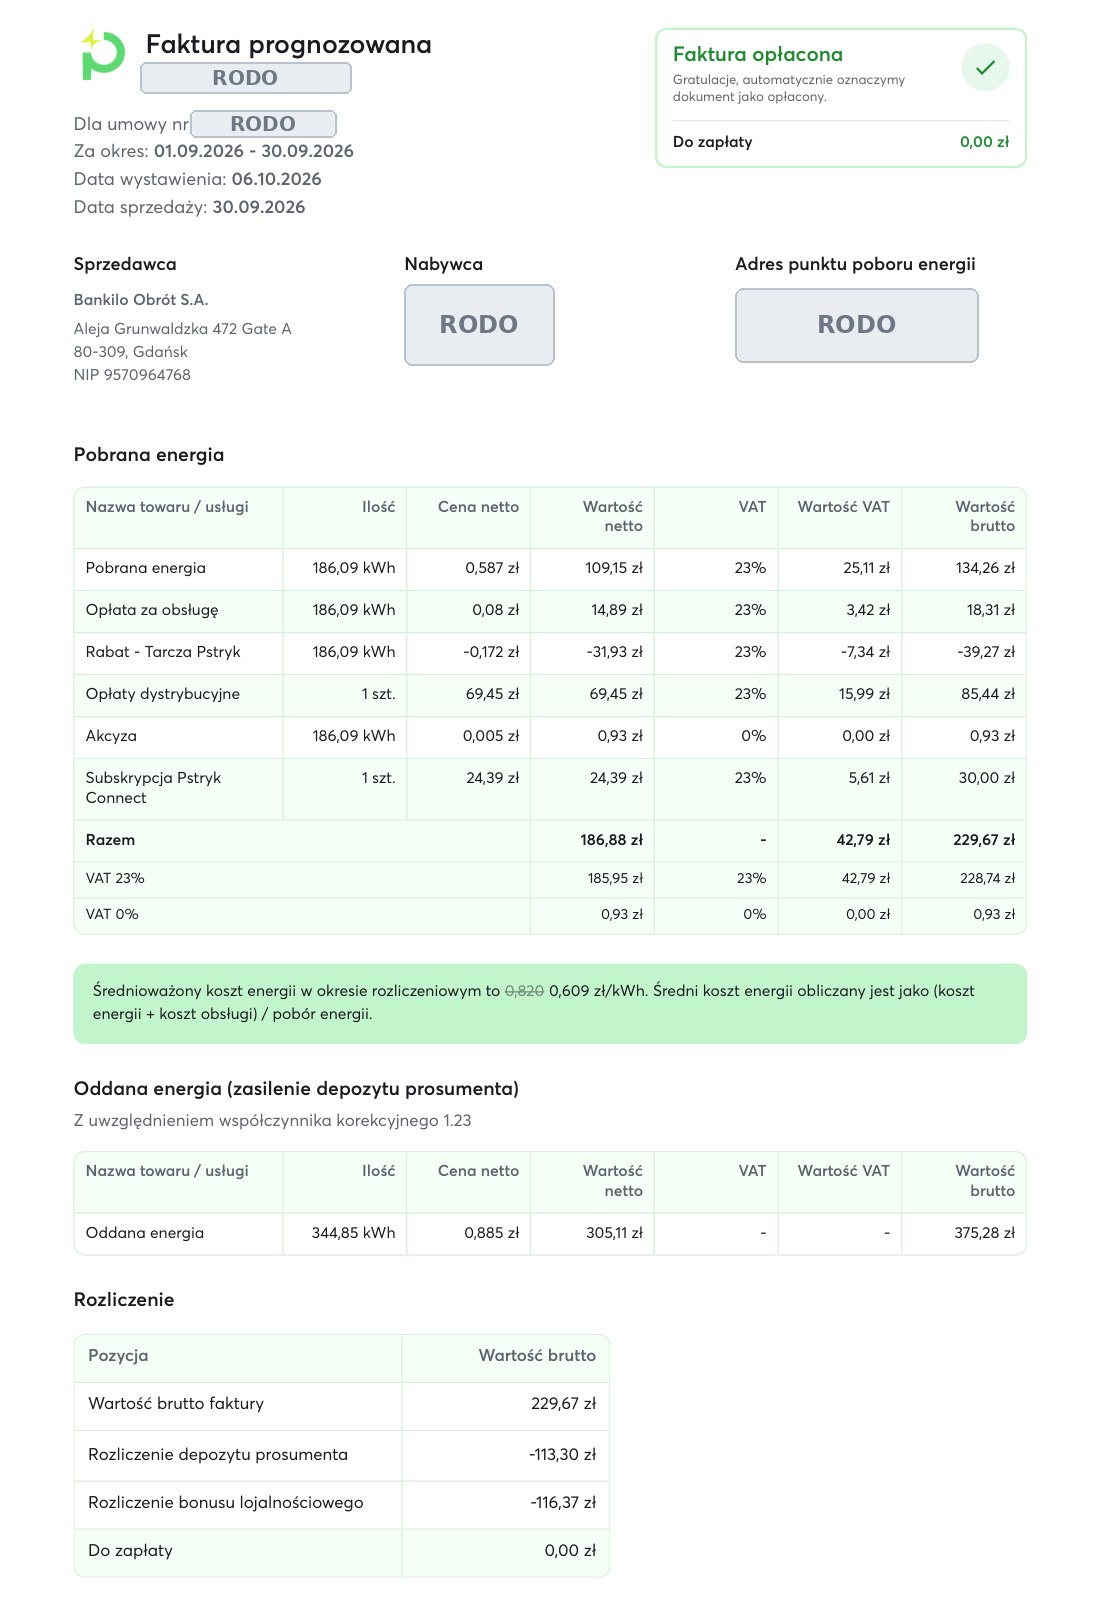Click the energy point address RODO box
This screenshot has height=1622, width=1100.
pos(857,325)
